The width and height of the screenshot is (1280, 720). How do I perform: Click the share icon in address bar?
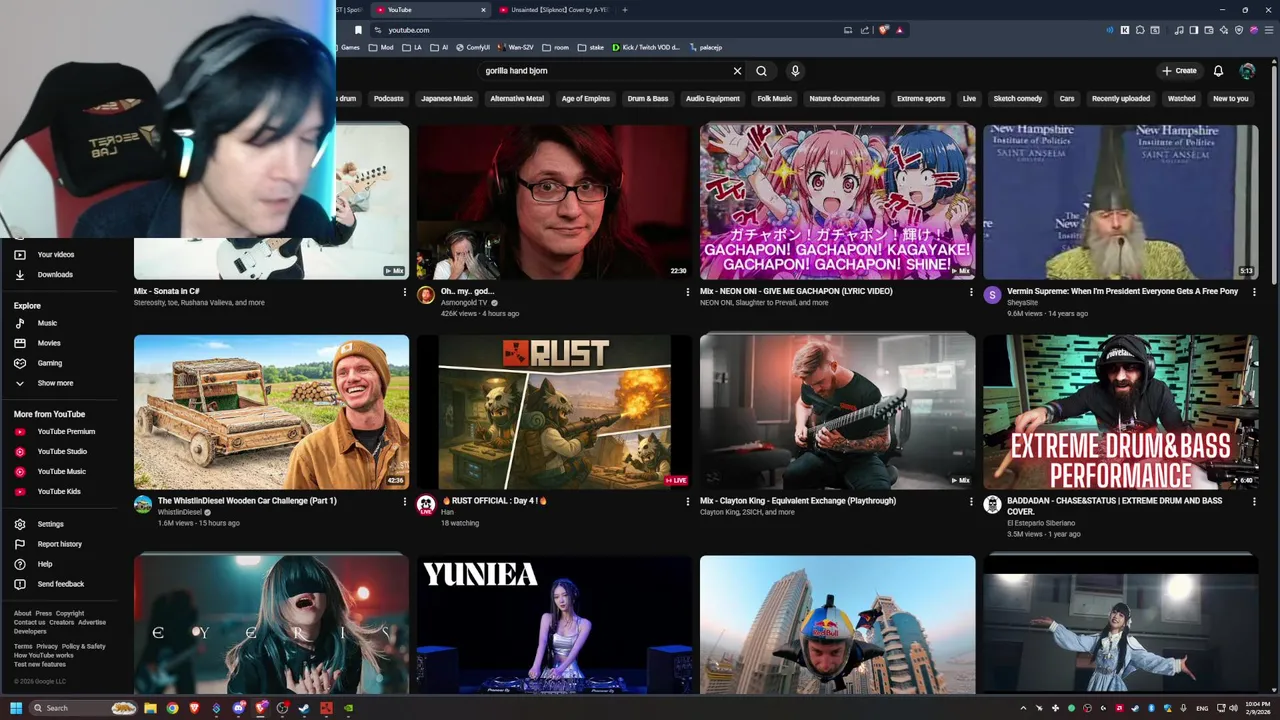(x=864, y=30)
